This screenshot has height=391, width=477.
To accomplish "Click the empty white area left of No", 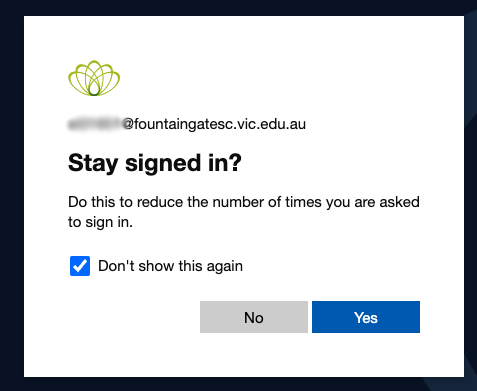I will pyautogui.click(x=133, y=317).
